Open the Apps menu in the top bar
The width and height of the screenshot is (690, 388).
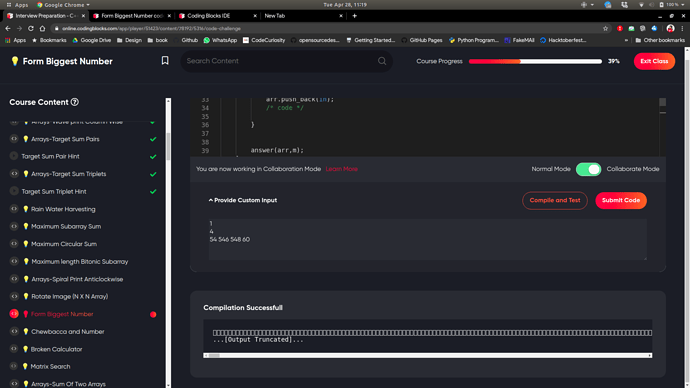pyautogui.click(x=17, y=5)
